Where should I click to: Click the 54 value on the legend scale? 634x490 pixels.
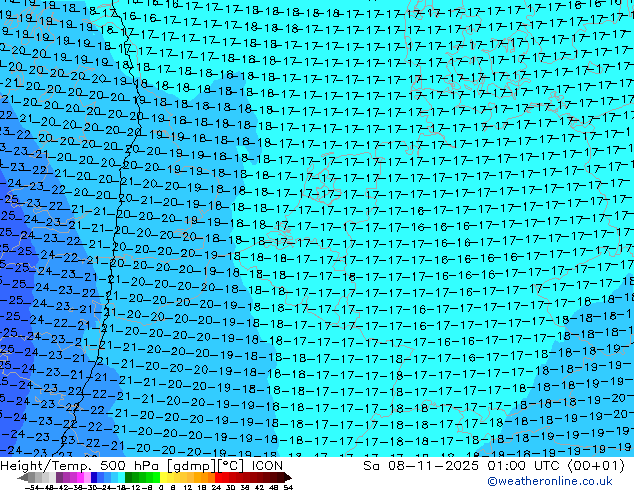tap(287, 488)
